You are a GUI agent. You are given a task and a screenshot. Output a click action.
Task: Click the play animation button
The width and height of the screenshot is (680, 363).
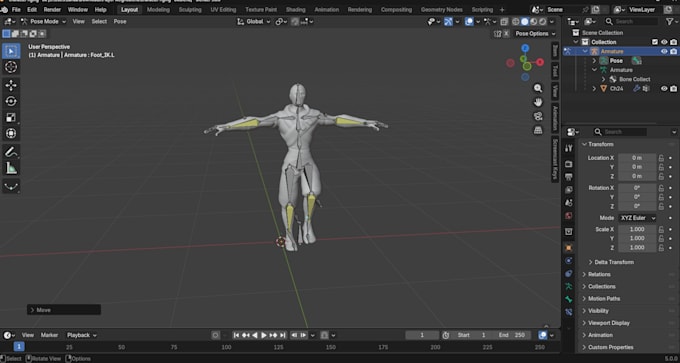coord(264,335)
